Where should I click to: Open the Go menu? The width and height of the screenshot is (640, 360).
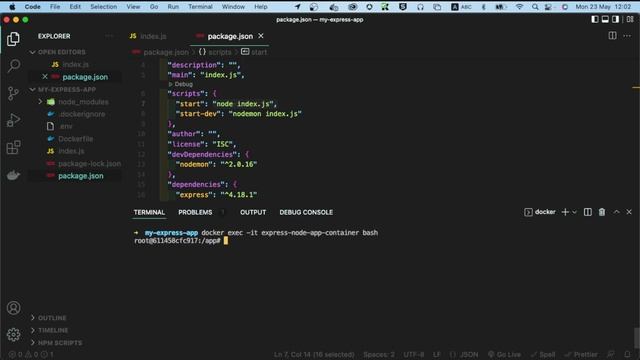click(154, 7)
